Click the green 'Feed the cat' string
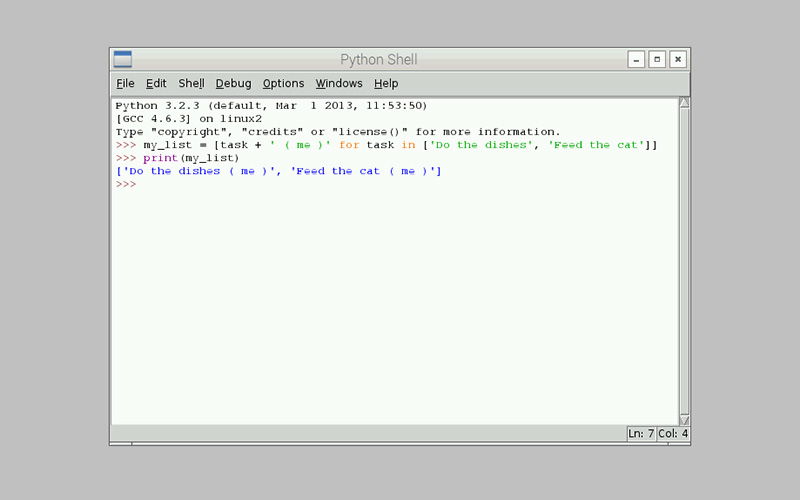The image size is (800, 500). [596, 145]
